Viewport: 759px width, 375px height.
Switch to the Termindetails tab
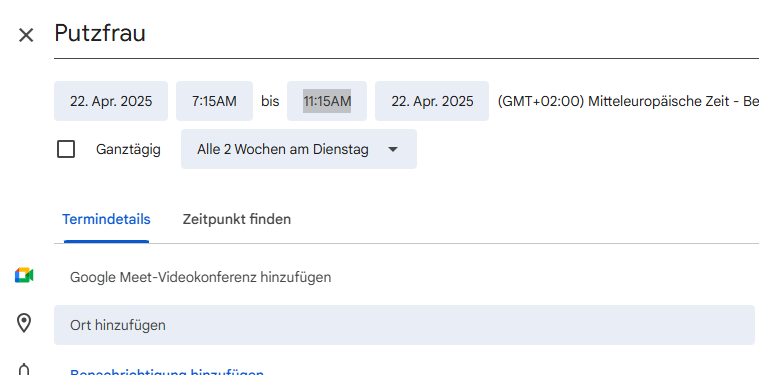(x=106, y=220)
